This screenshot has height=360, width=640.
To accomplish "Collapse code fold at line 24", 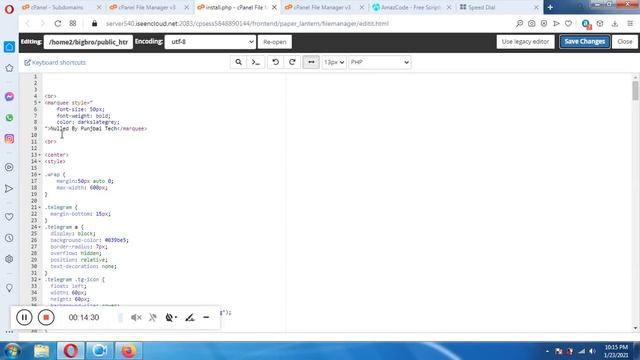I will (40, 227).
